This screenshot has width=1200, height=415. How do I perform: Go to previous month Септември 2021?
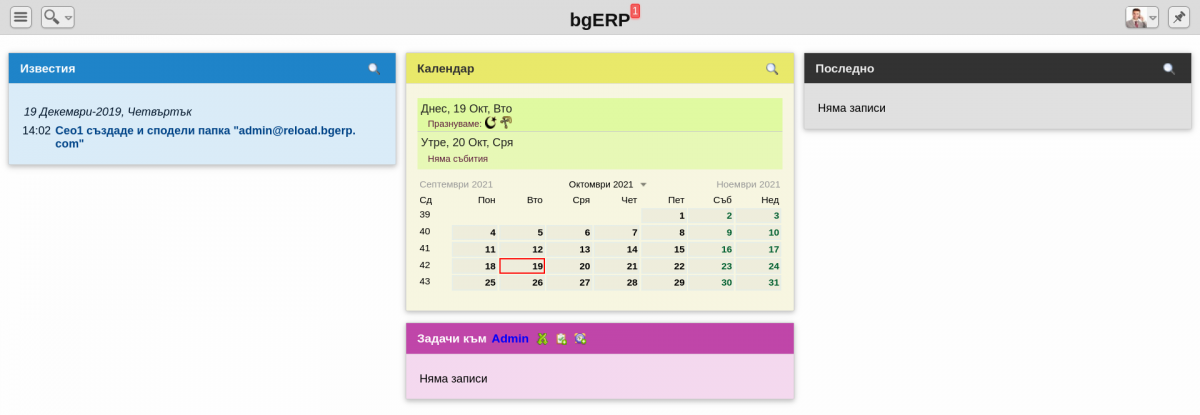456,185
